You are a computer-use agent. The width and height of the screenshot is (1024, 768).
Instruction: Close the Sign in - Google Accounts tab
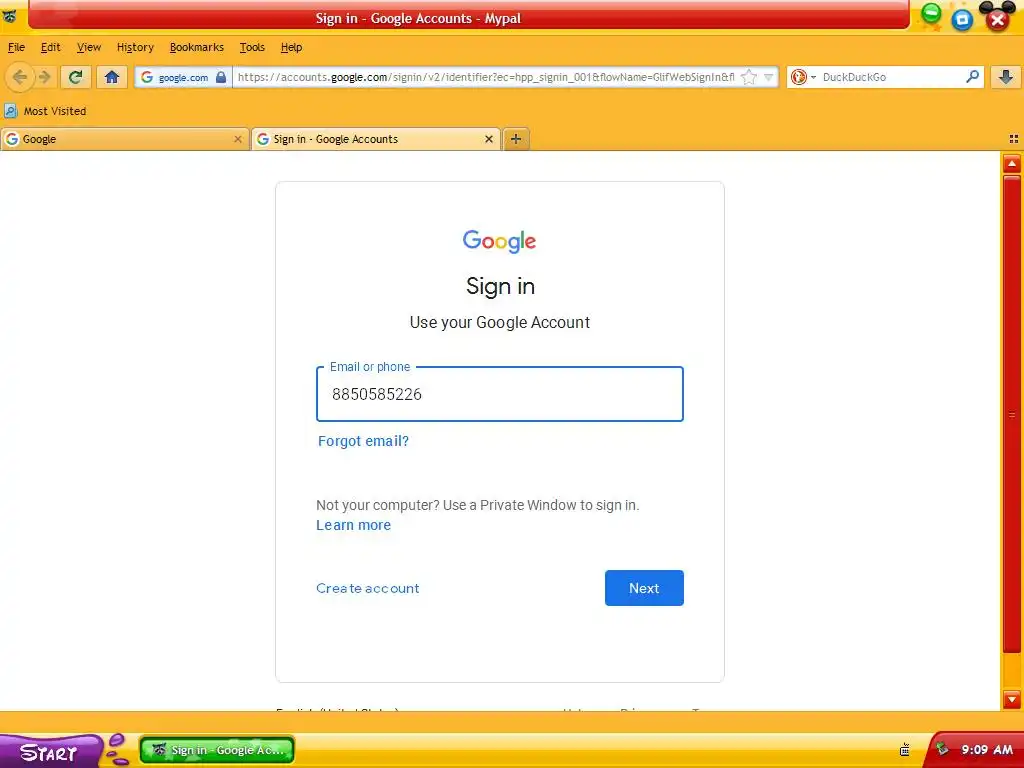(488, 139)
